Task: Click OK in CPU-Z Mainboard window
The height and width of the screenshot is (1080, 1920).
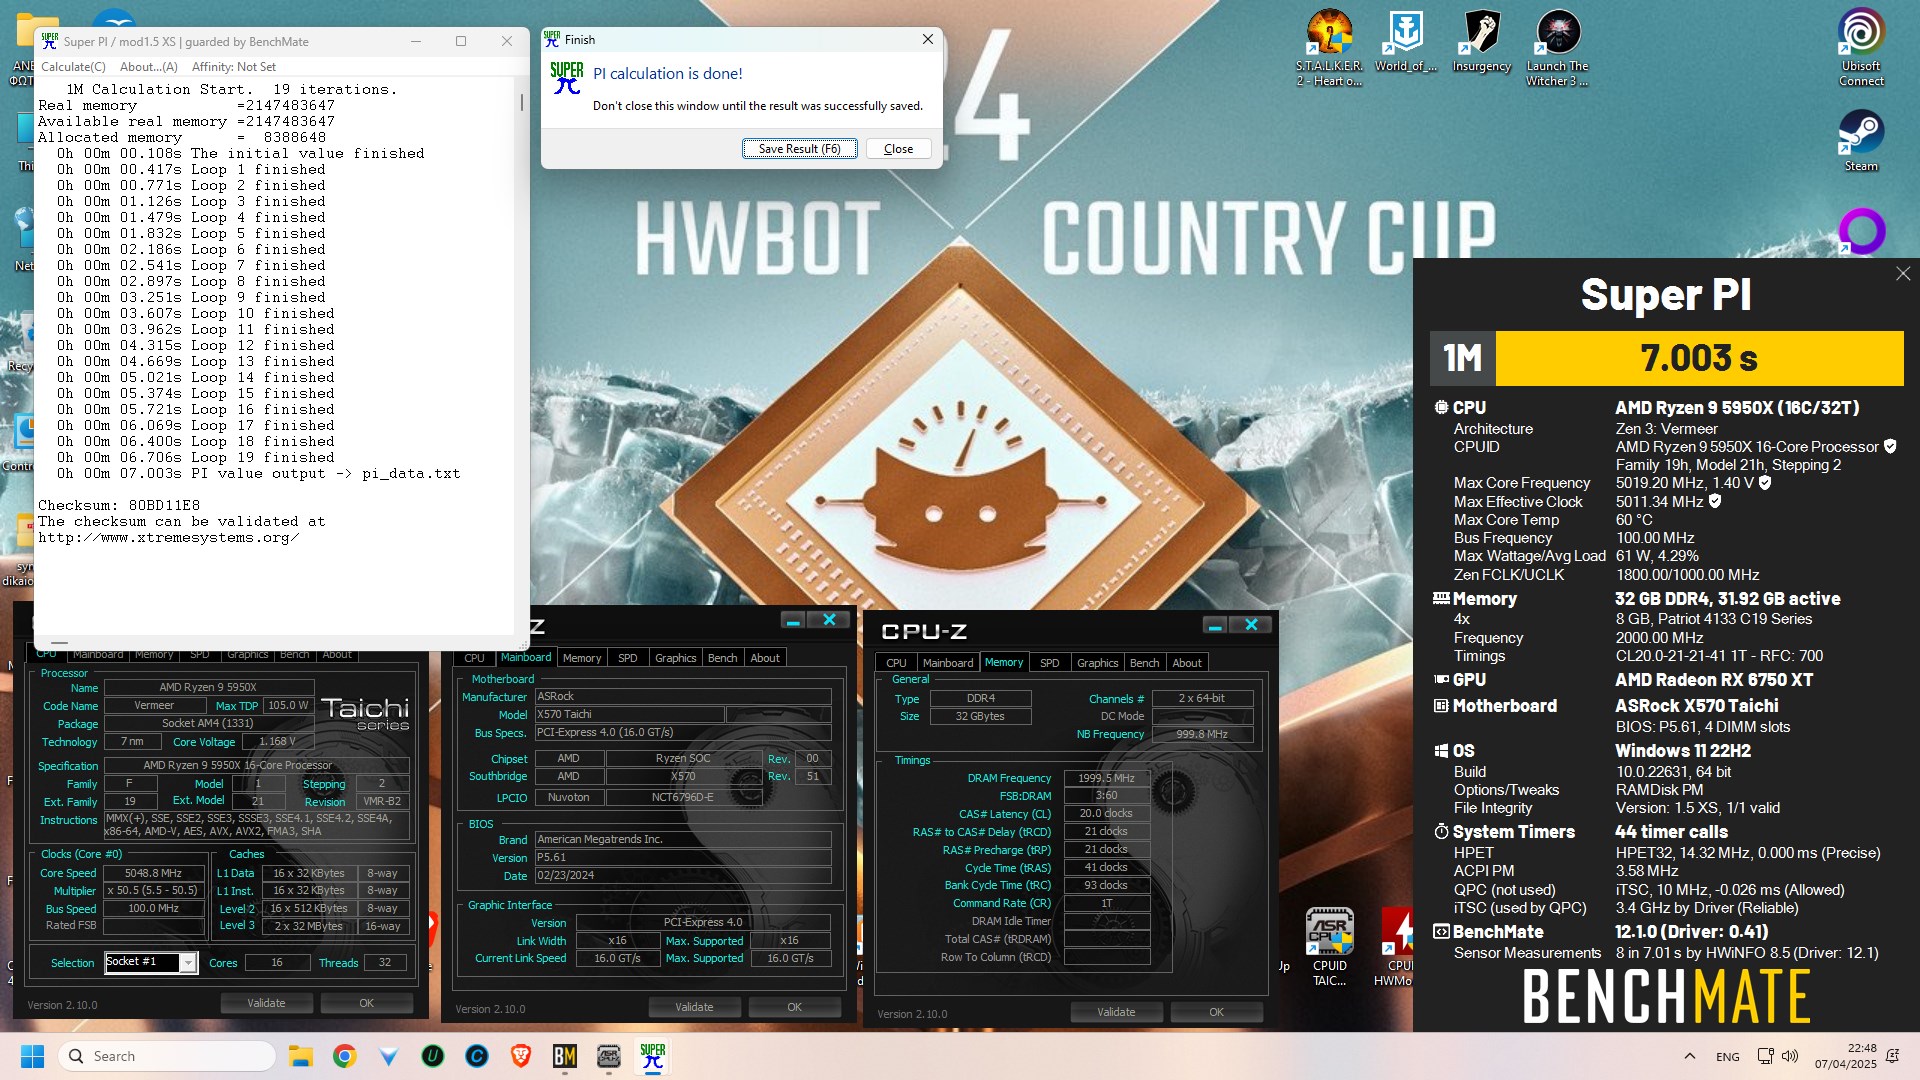Action: coord(795,1007)
